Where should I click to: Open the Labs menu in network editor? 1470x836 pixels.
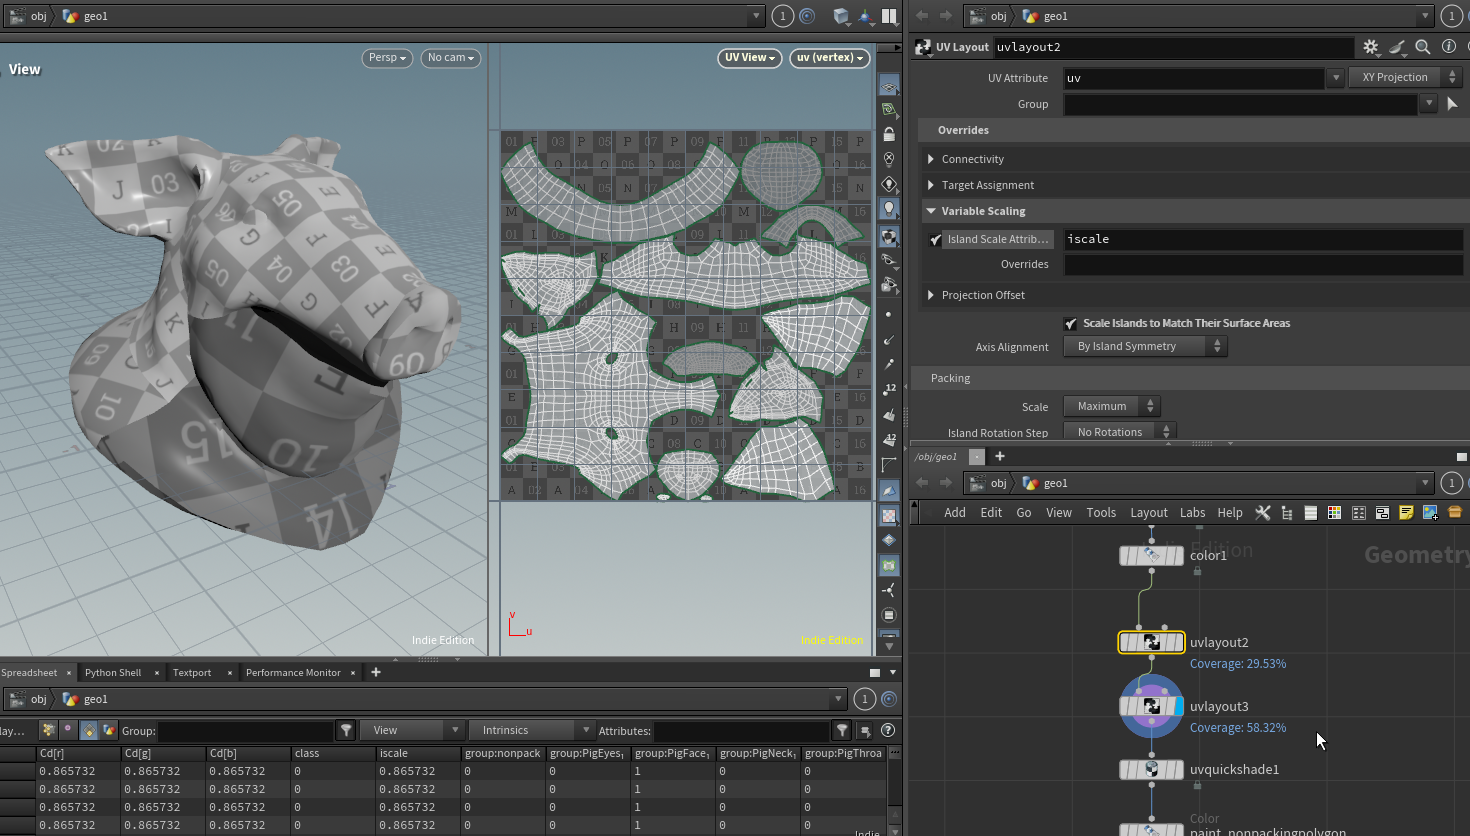[1192, 513]
